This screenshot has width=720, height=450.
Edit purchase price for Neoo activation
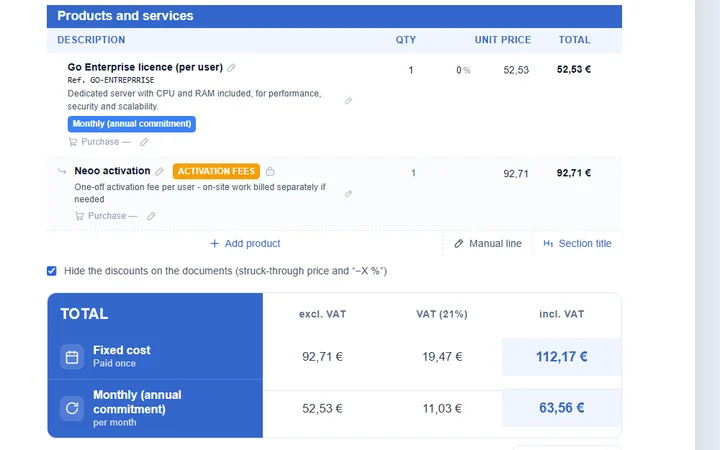click(151, 216)
